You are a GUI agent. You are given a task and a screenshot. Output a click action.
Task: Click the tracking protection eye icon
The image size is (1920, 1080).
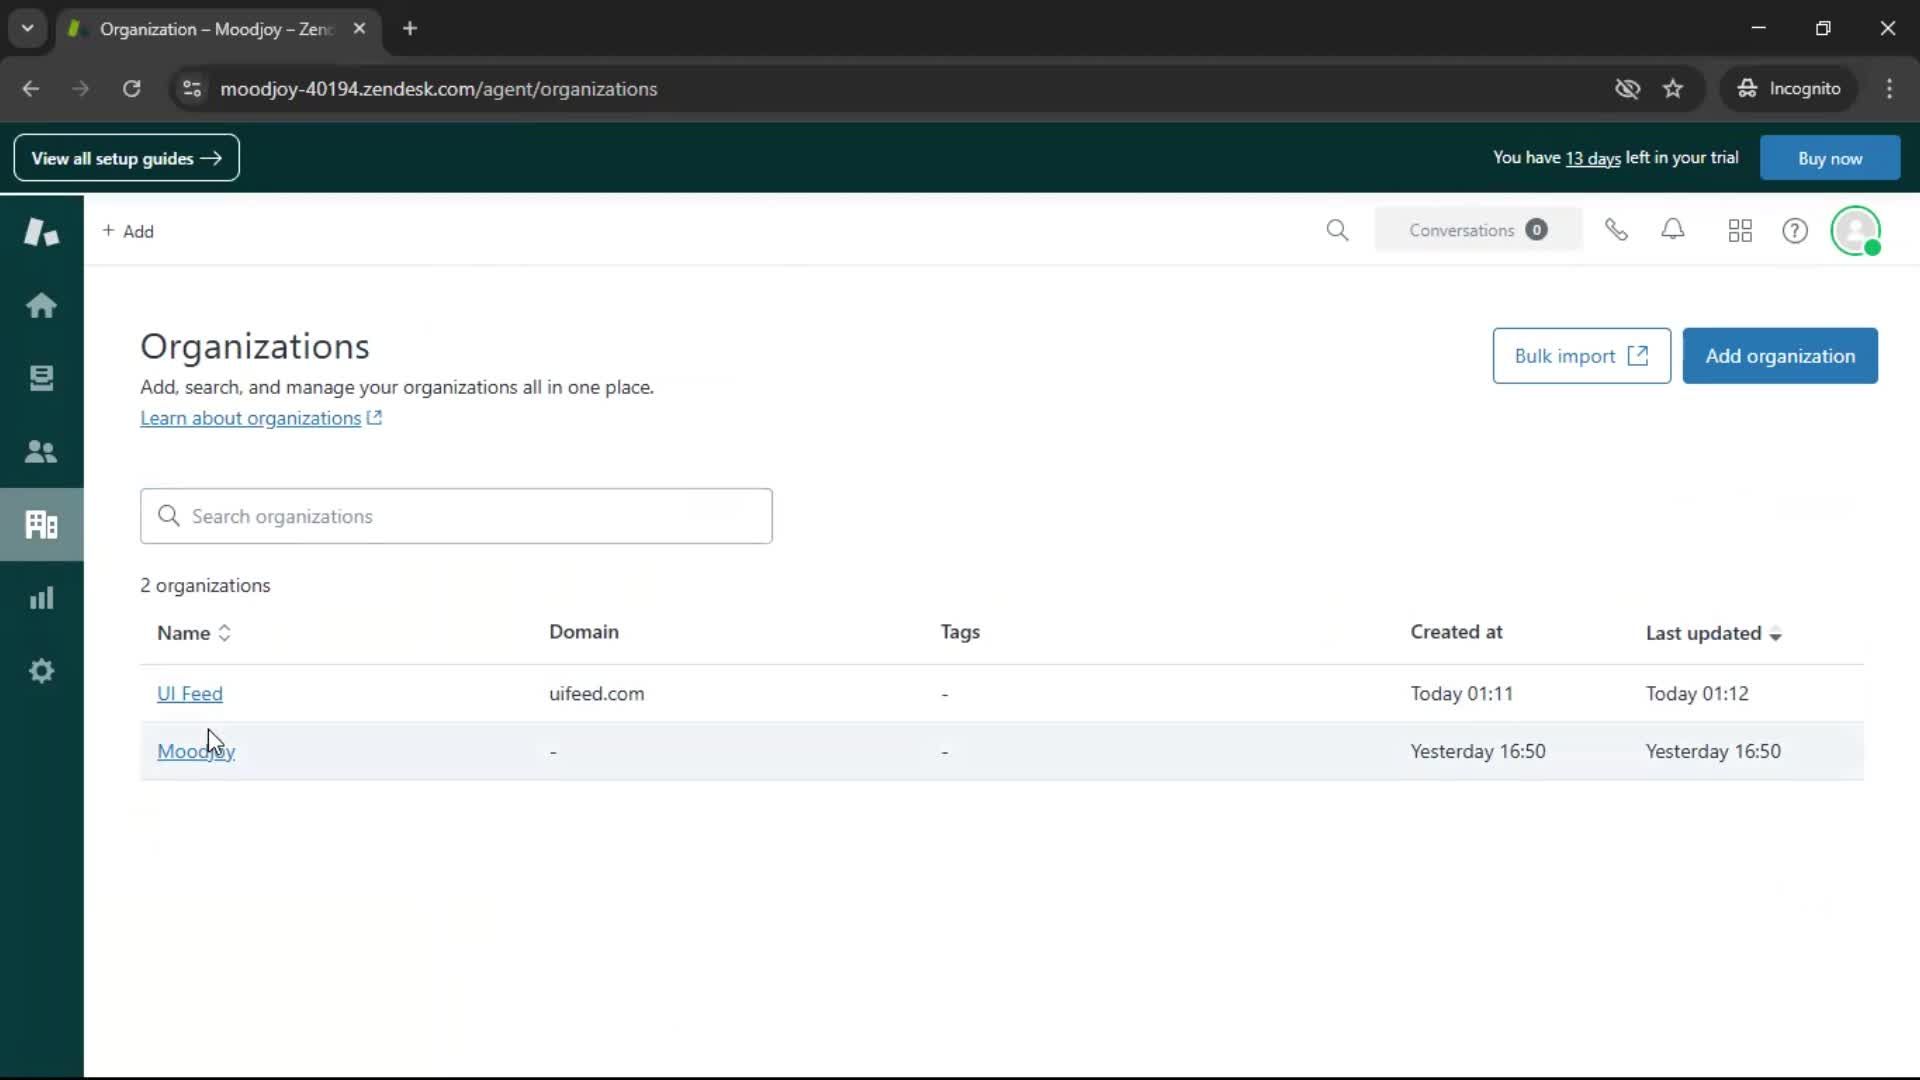pos(1627,89)
